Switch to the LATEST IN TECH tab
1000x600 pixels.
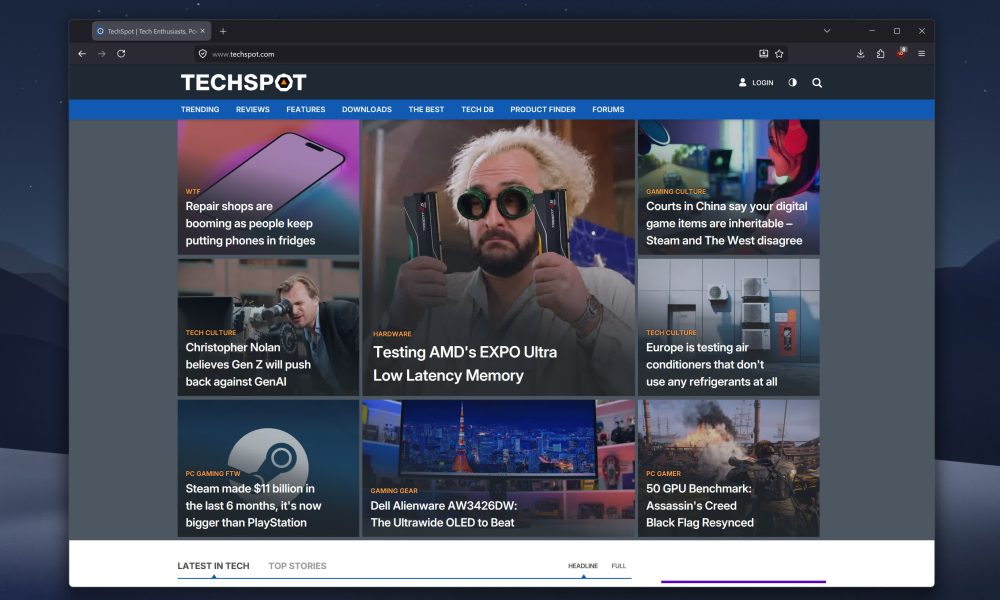[x=213, y=566]
